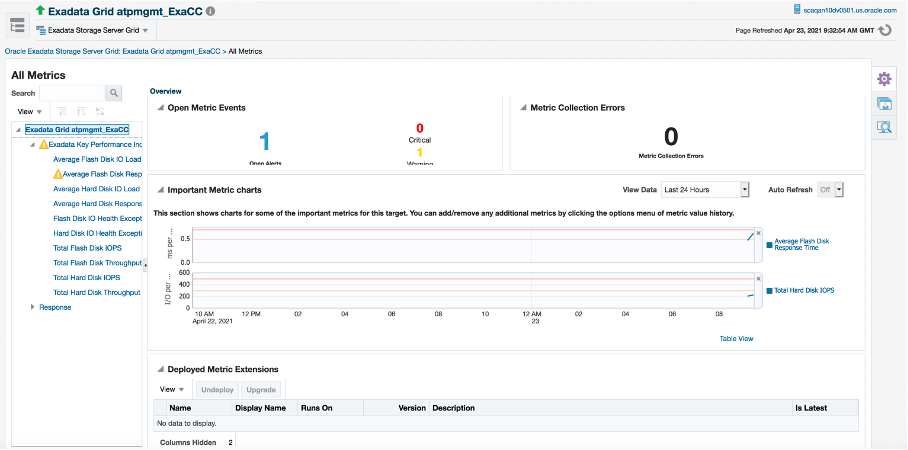Click the Oracle Exadata Storage Server Grid breadcrumb

(112, 51)
